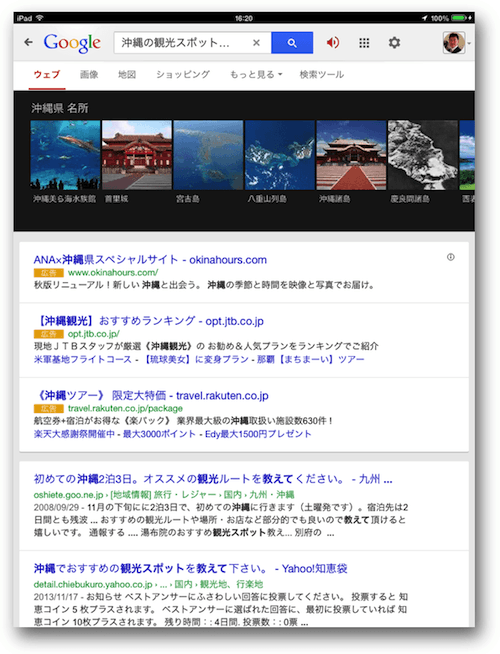Tap the blue magnifier search button

tap(292, 43)
